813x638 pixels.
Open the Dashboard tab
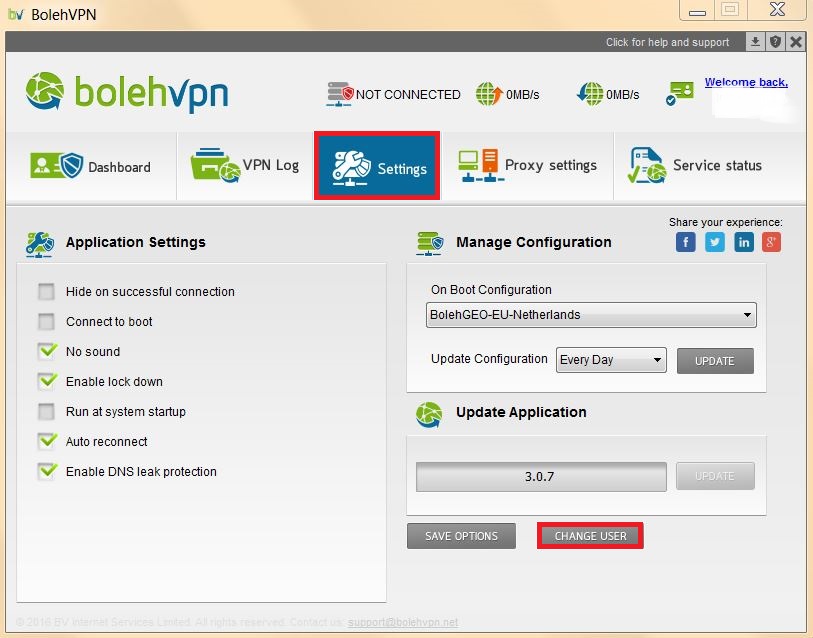click(91, 166)
